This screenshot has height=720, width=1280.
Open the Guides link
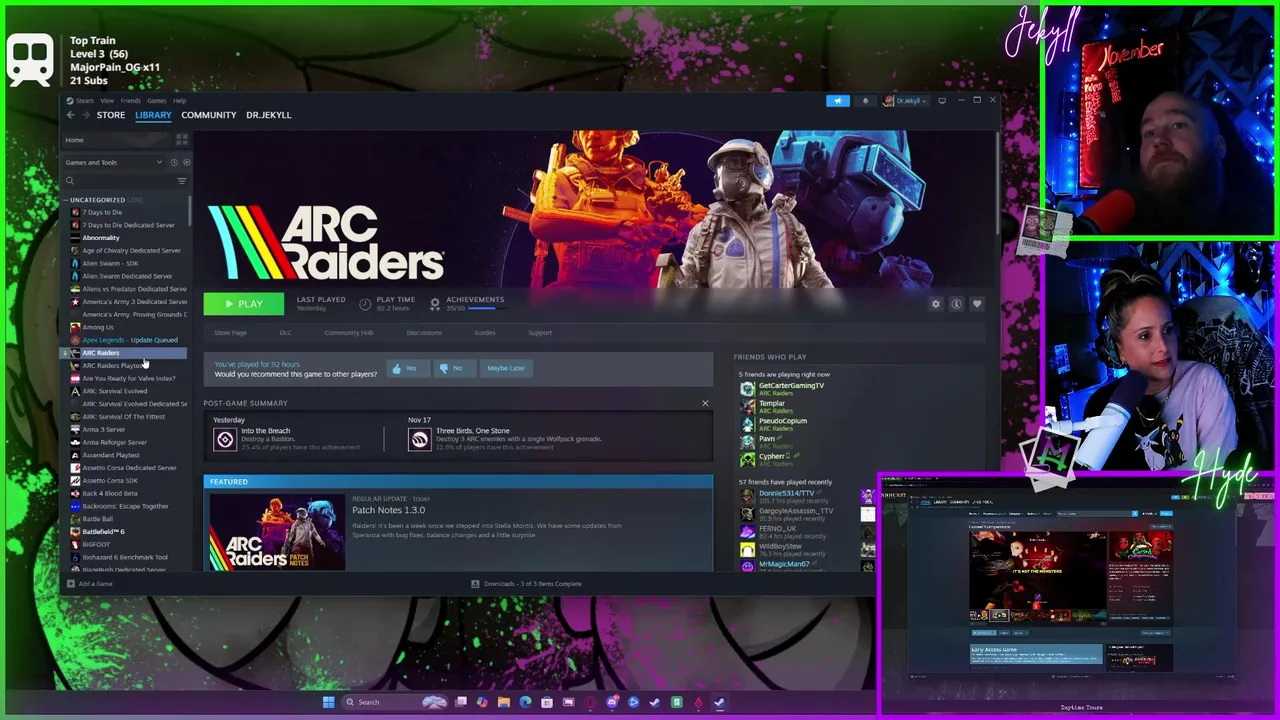coord(485,333)
